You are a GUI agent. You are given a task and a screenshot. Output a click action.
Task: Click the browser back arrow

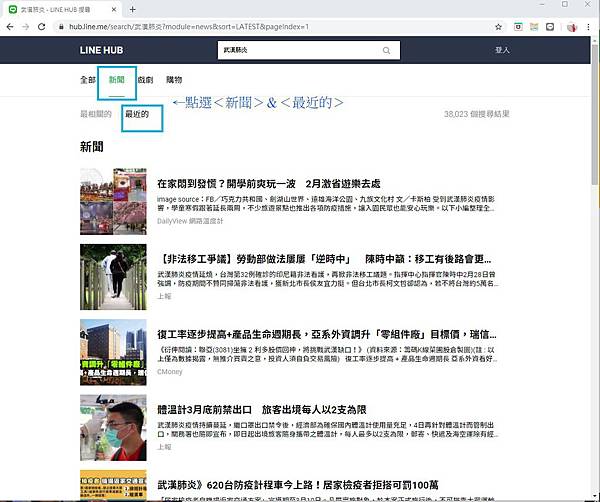pyautogui.click(x=10, y=27)
